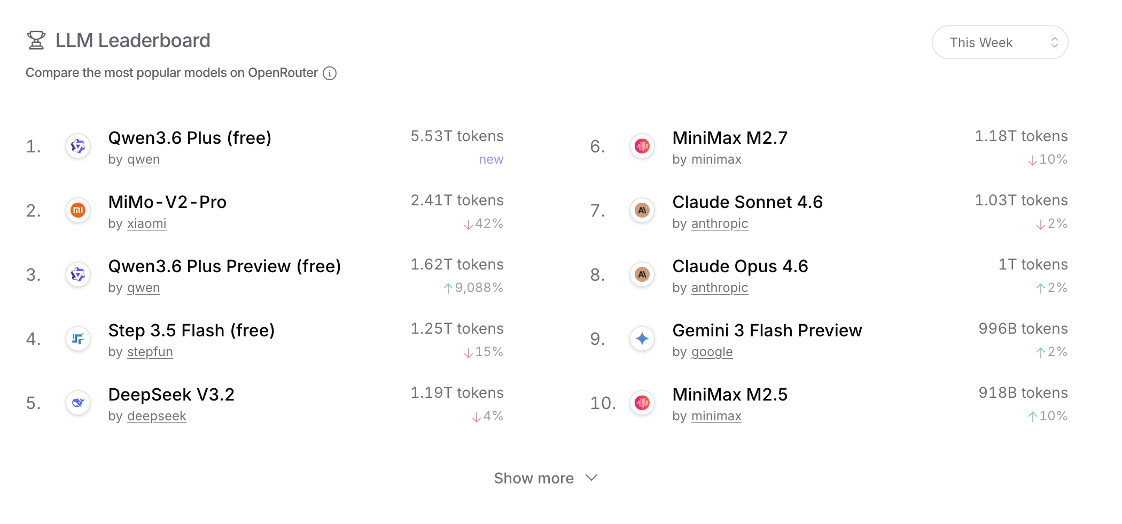Click the info icon after the OpenRouter description

click(x=329, y=73)
